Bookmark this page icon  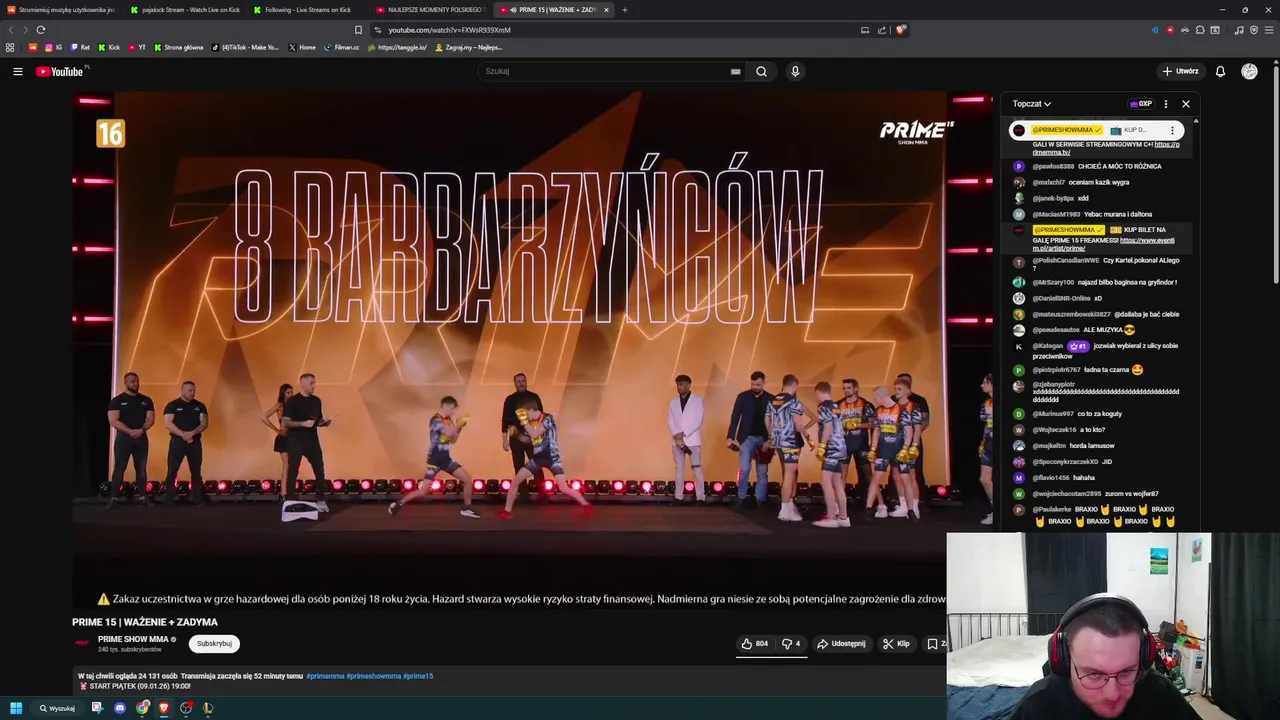point(358,30)
